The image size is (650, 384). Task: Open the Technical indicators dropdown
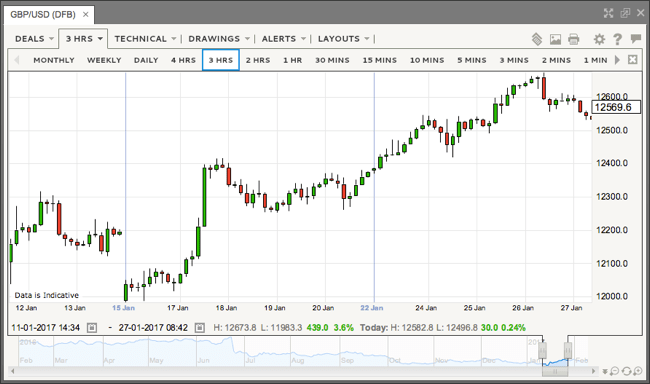[146, 39]
